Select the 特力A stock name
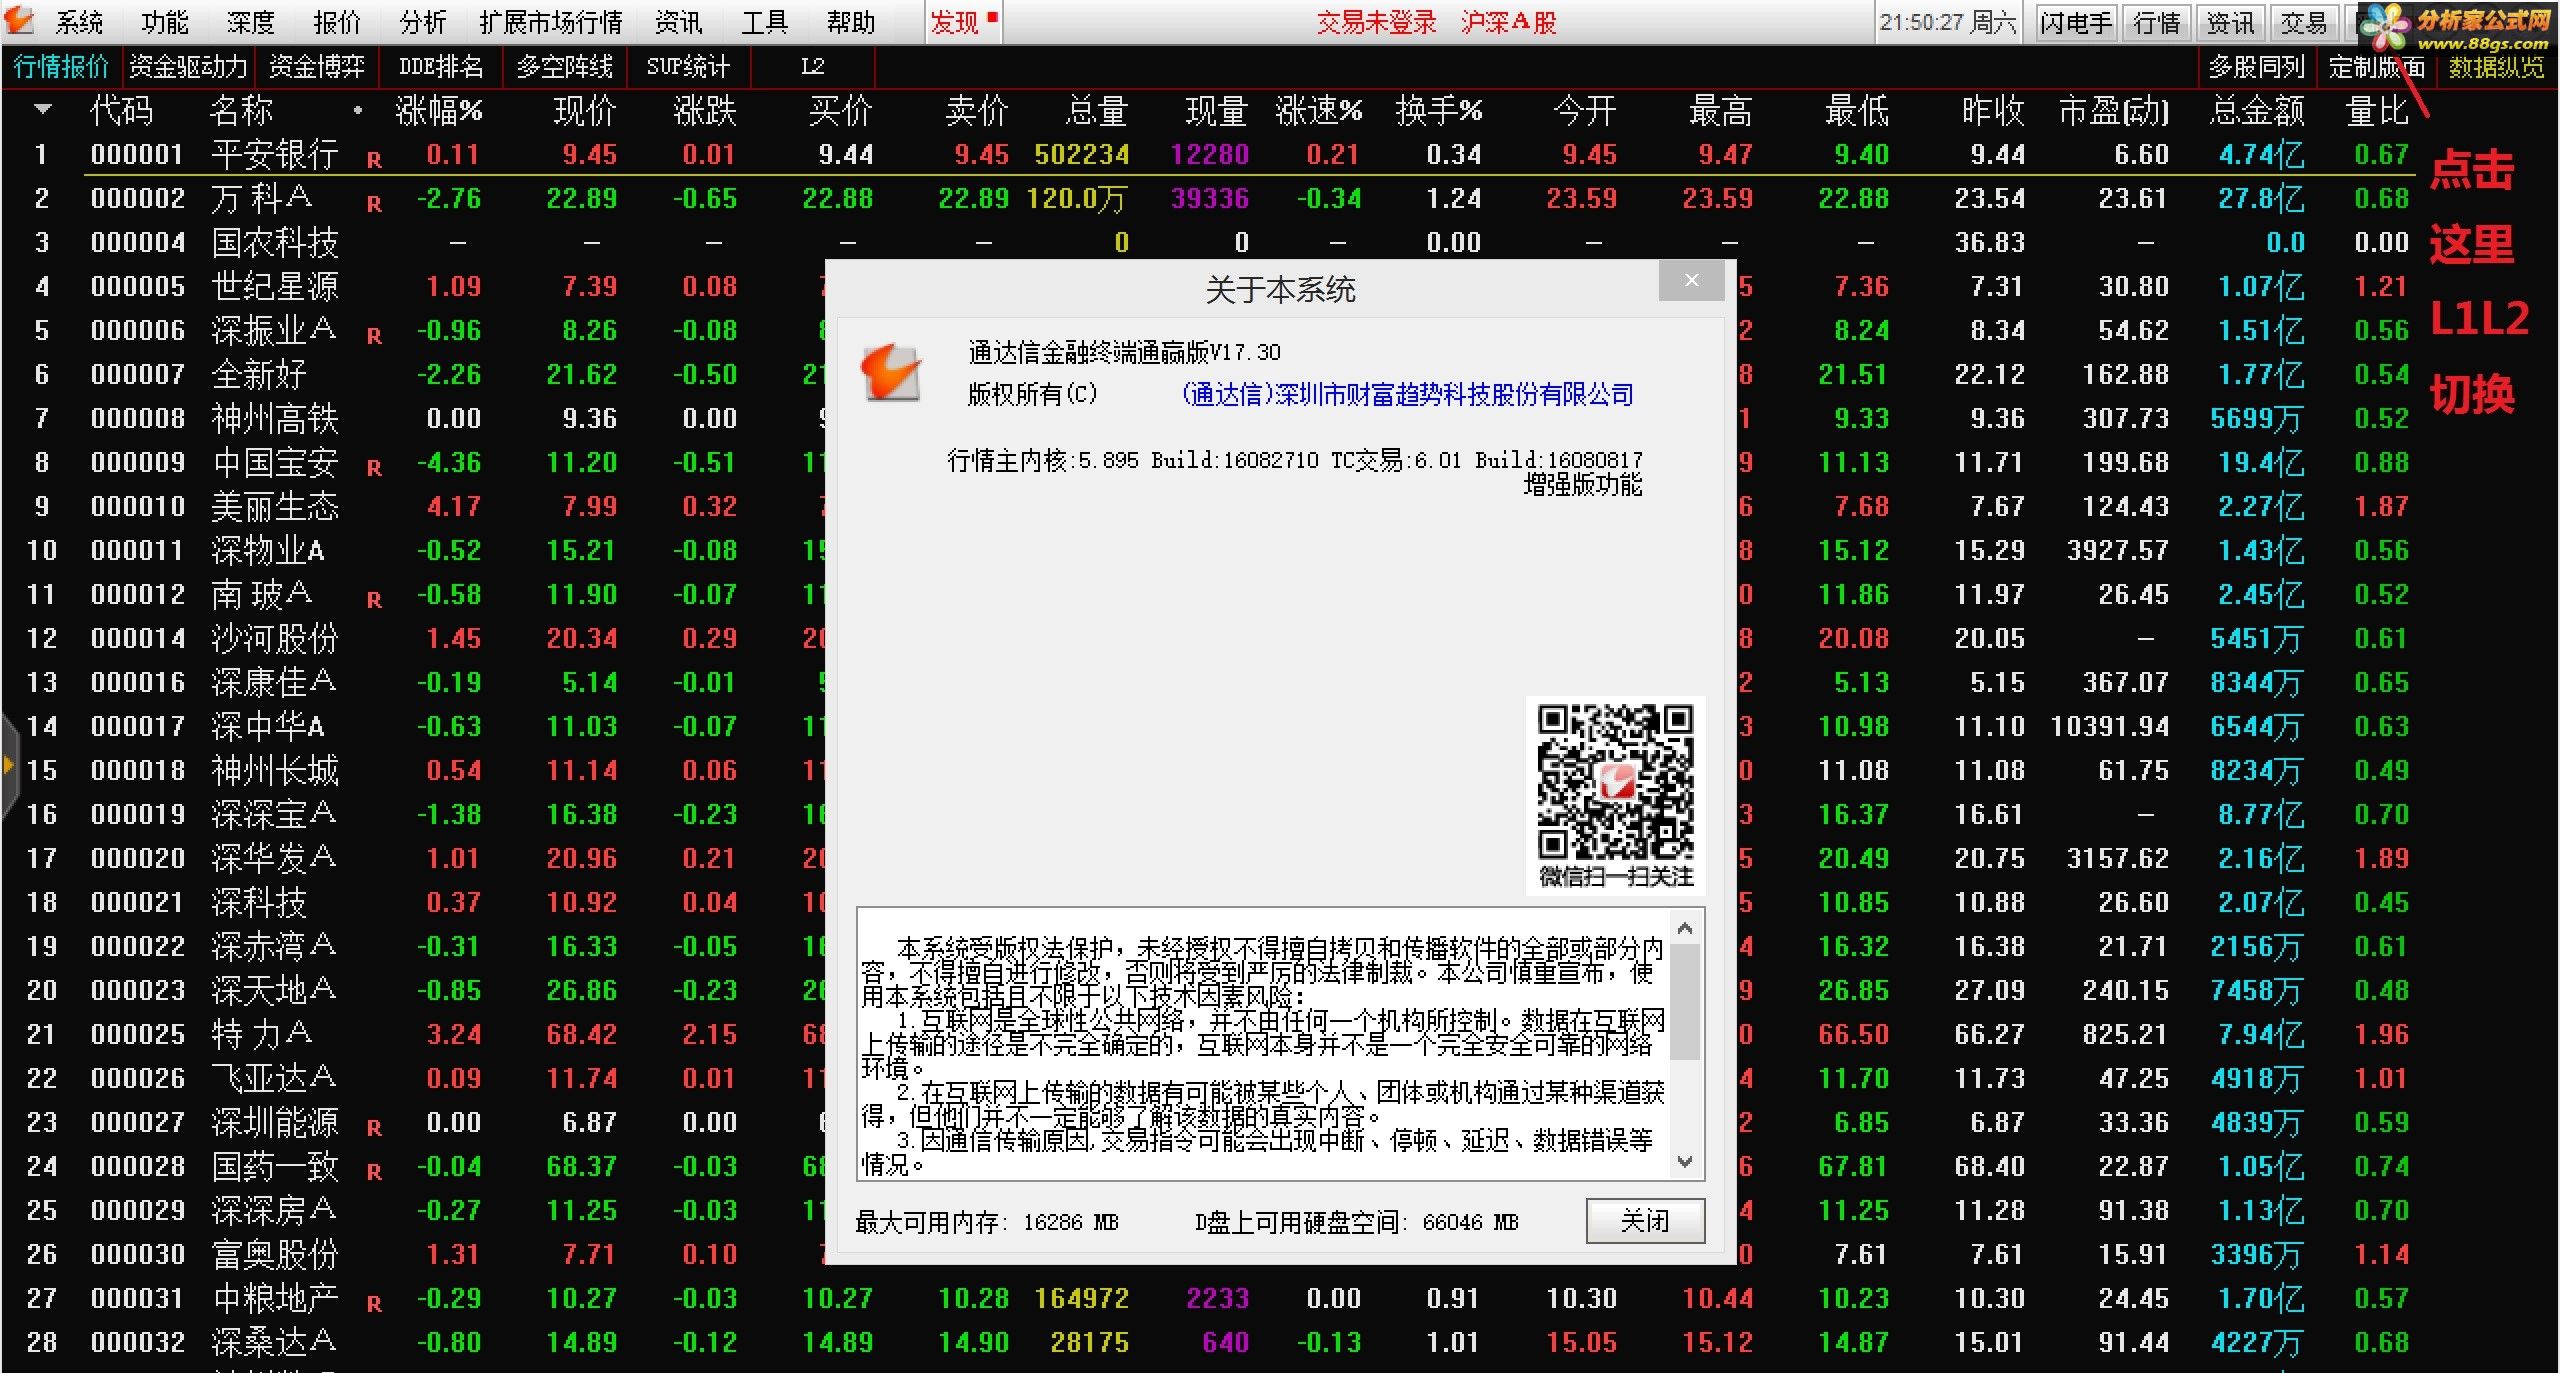Screen dimensions: 2560x1373 pyautogui.click(x=262, y=1034)
